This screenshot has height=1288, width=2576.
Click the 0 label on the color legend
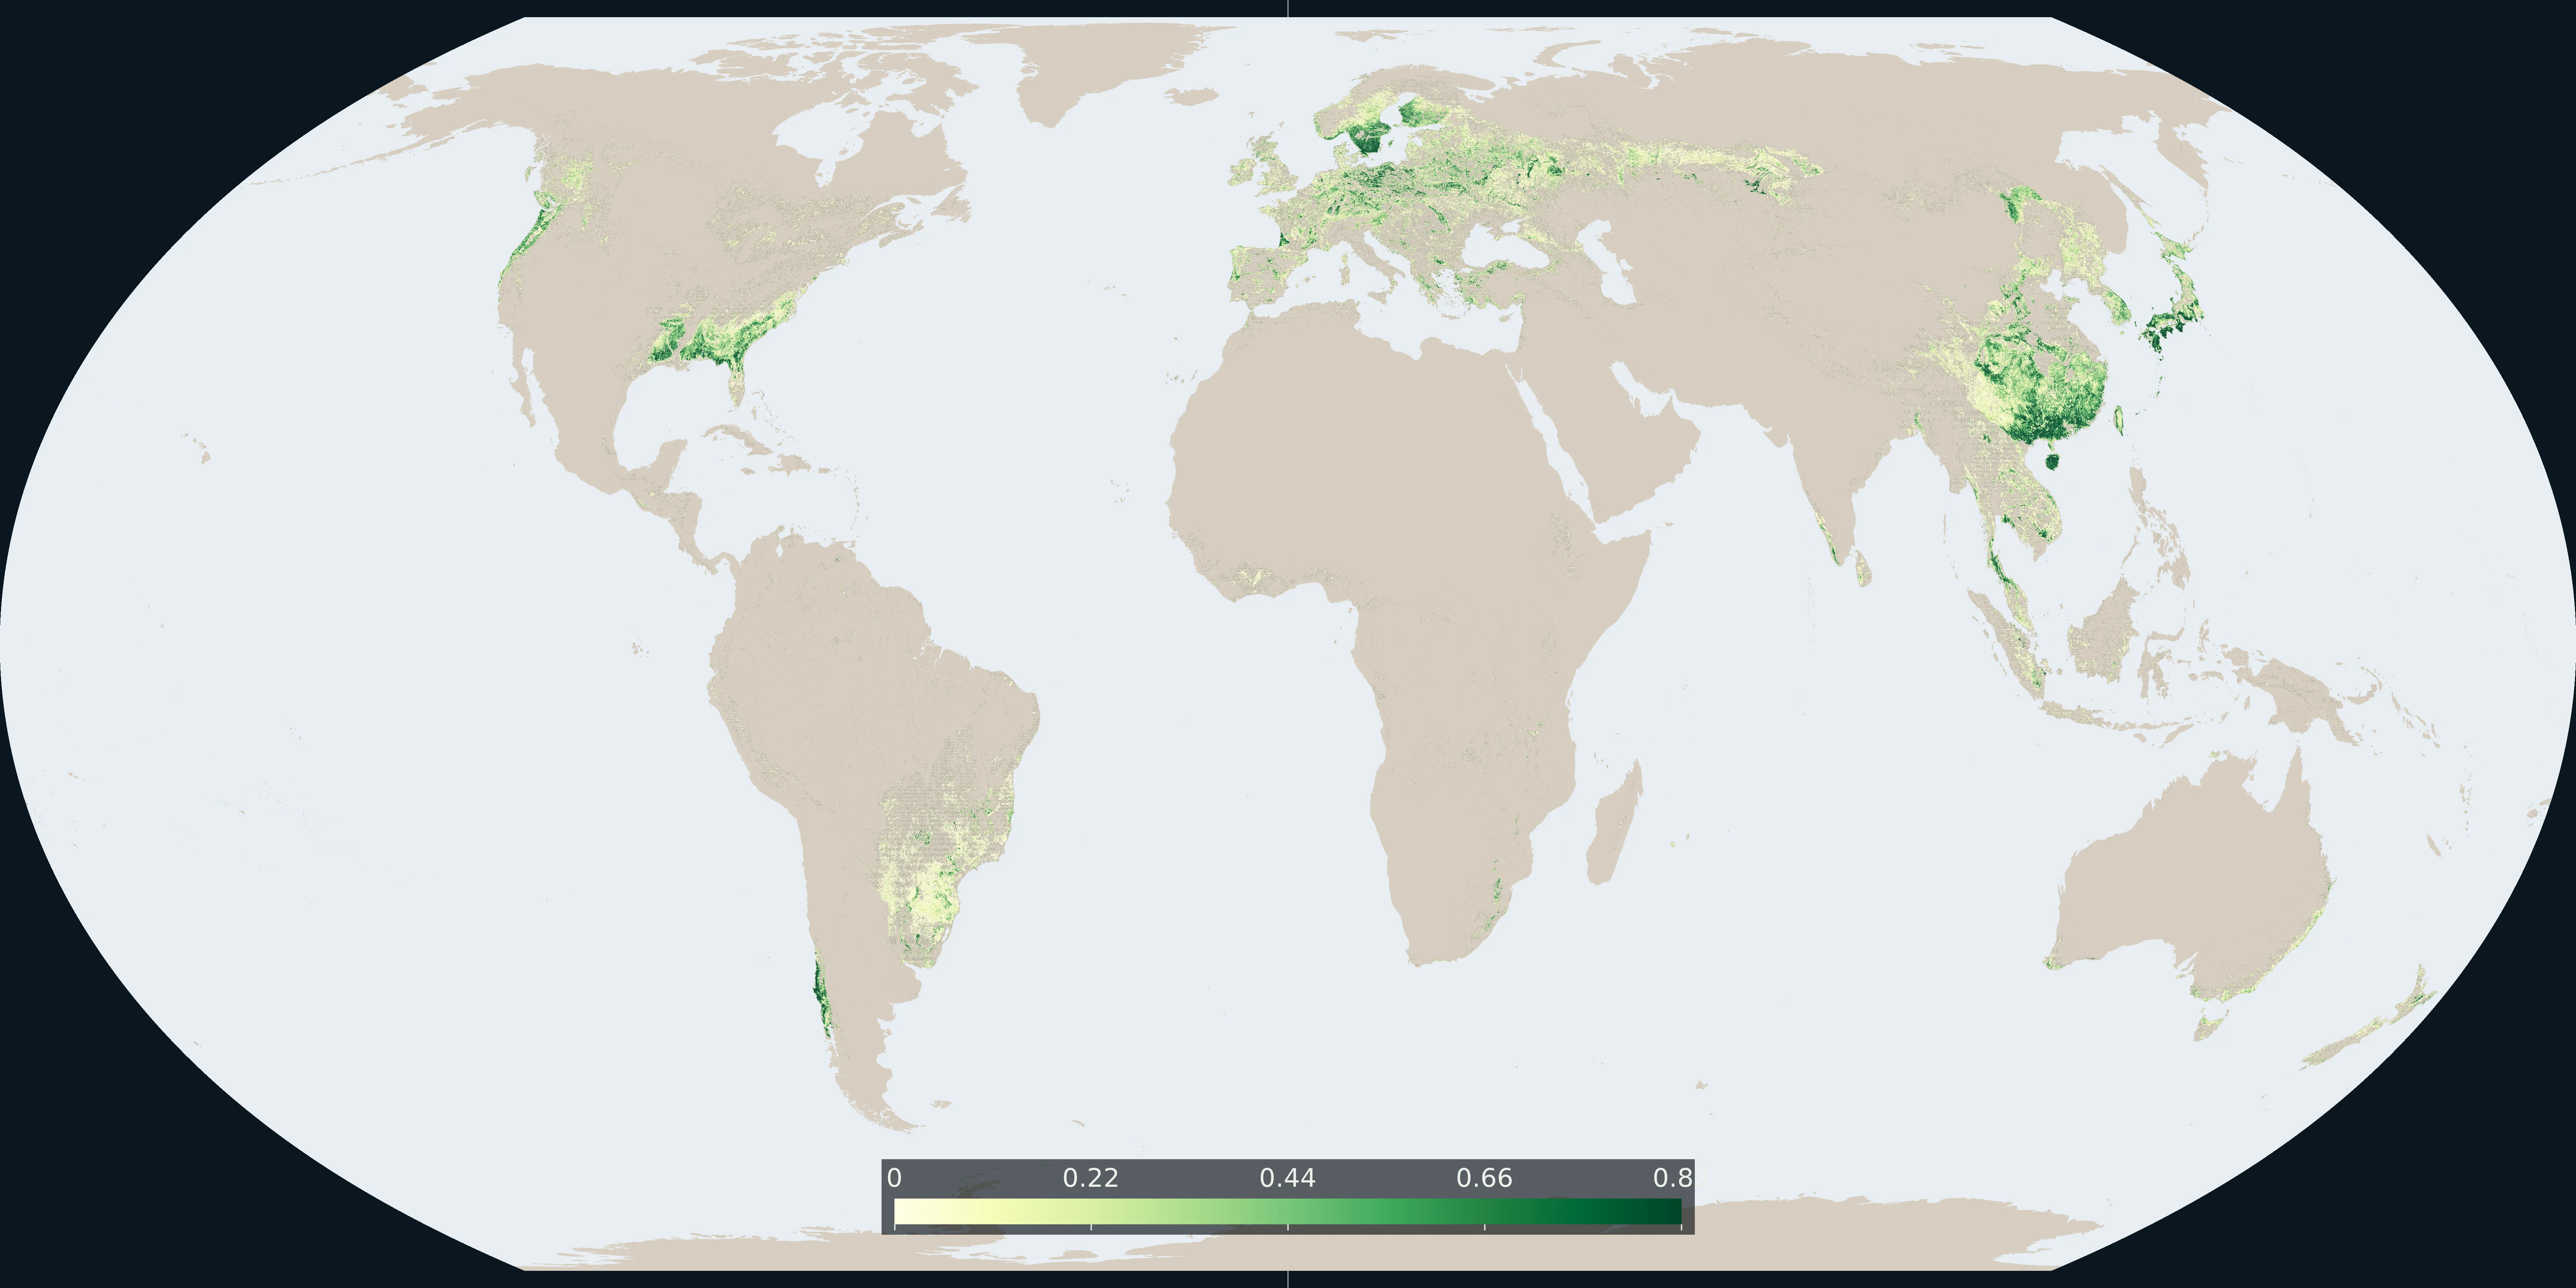coord(894,1178)
